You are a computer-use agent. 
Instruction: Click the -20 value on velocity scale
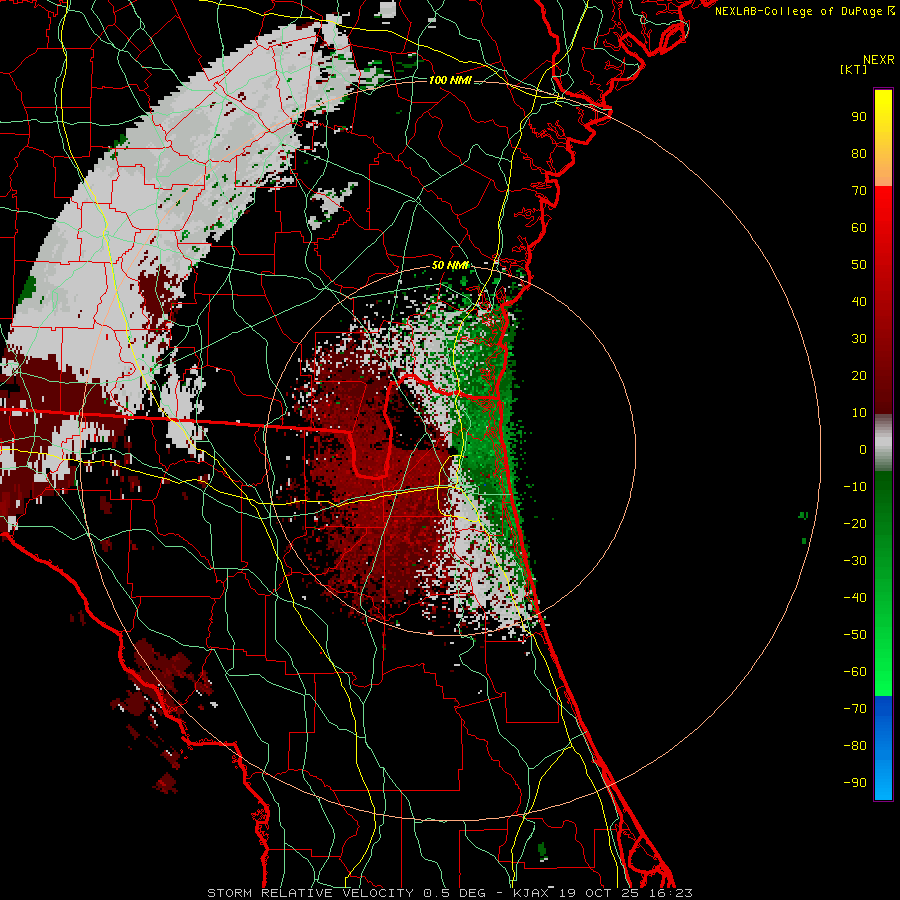[855, 523]
